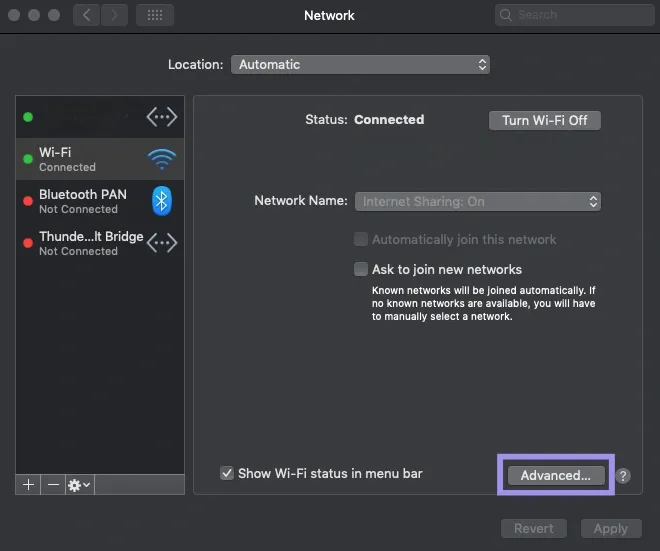The height and width of the screenshot is (551, 660).
Task: Open help with the question mark button
Action: coord(623,476)
